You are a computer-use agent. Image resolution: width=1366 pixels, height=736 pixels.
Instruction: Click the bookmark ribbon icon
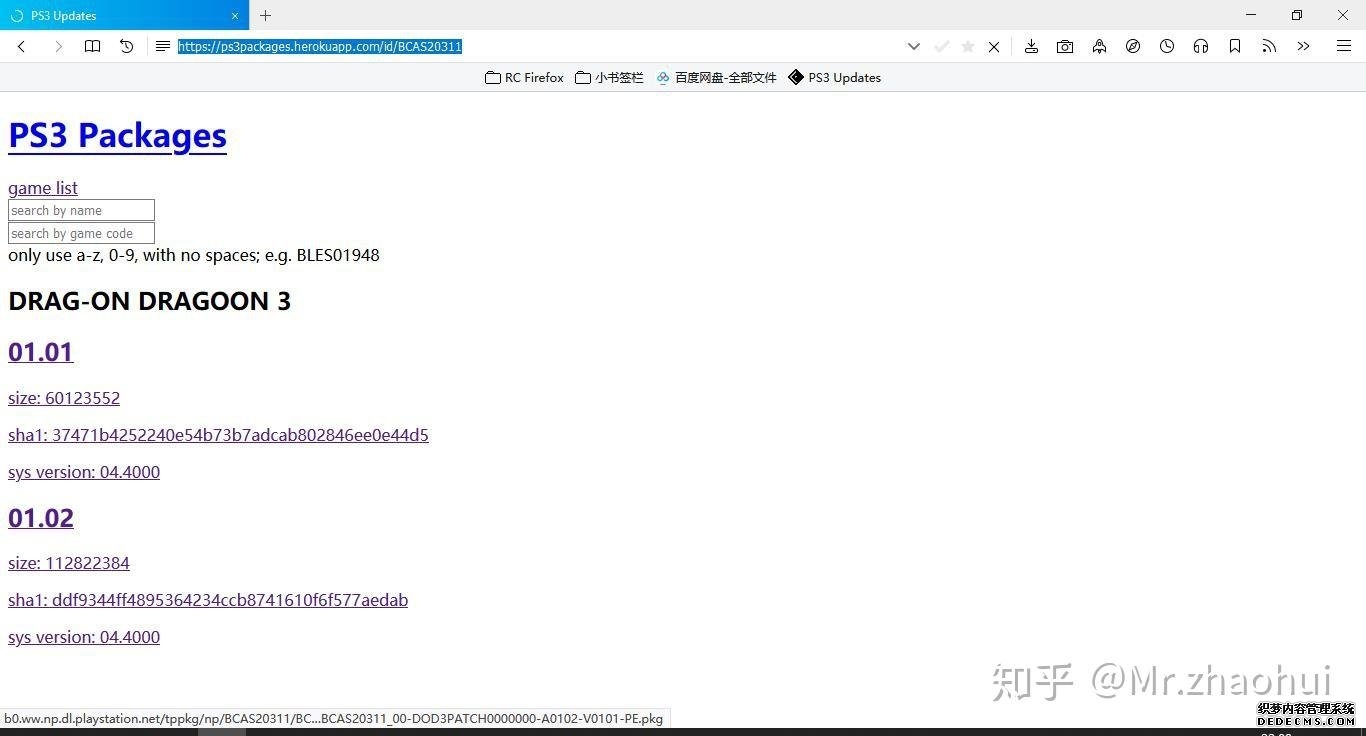[x=1235, y=46]
